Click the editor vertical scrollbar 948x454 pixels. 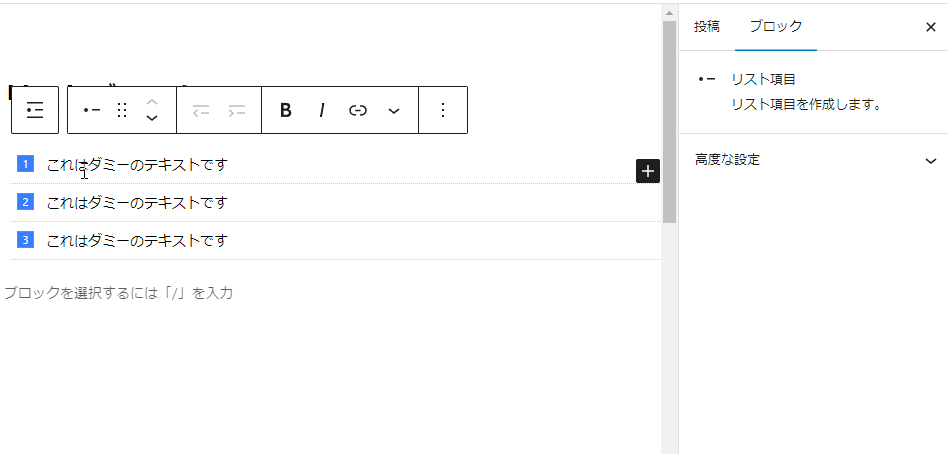(669, 120)
